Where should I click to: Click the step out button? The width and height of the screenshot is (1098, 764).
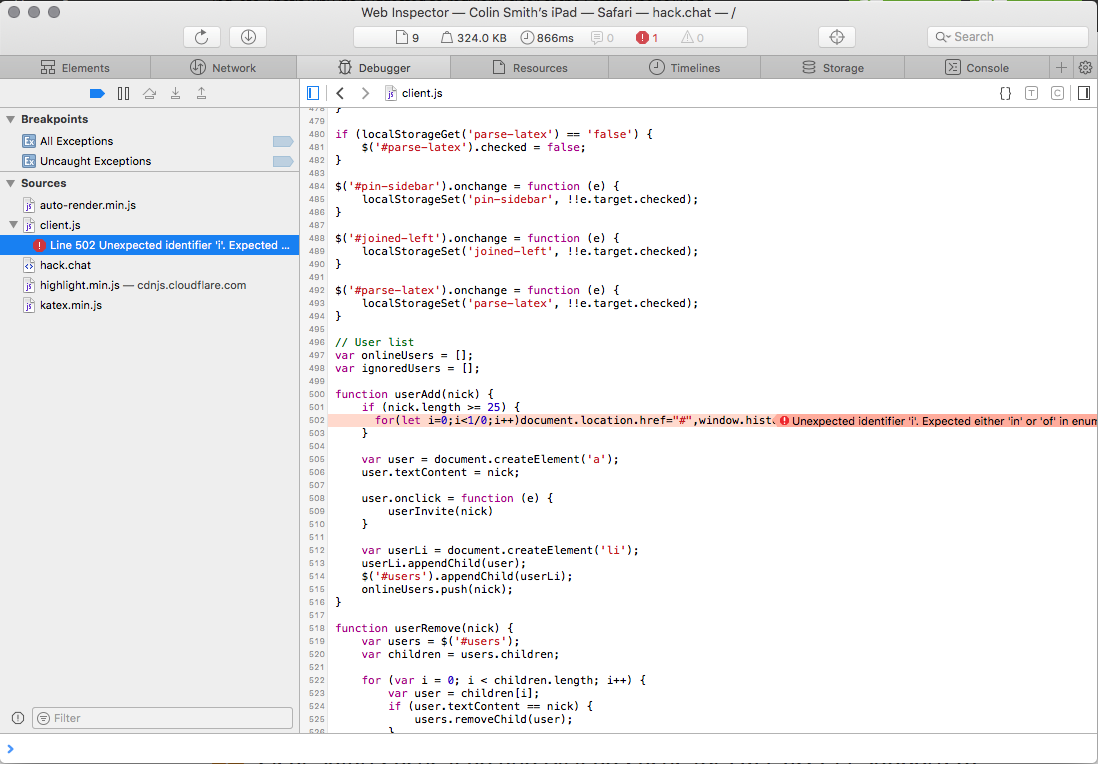pos(201,93)
